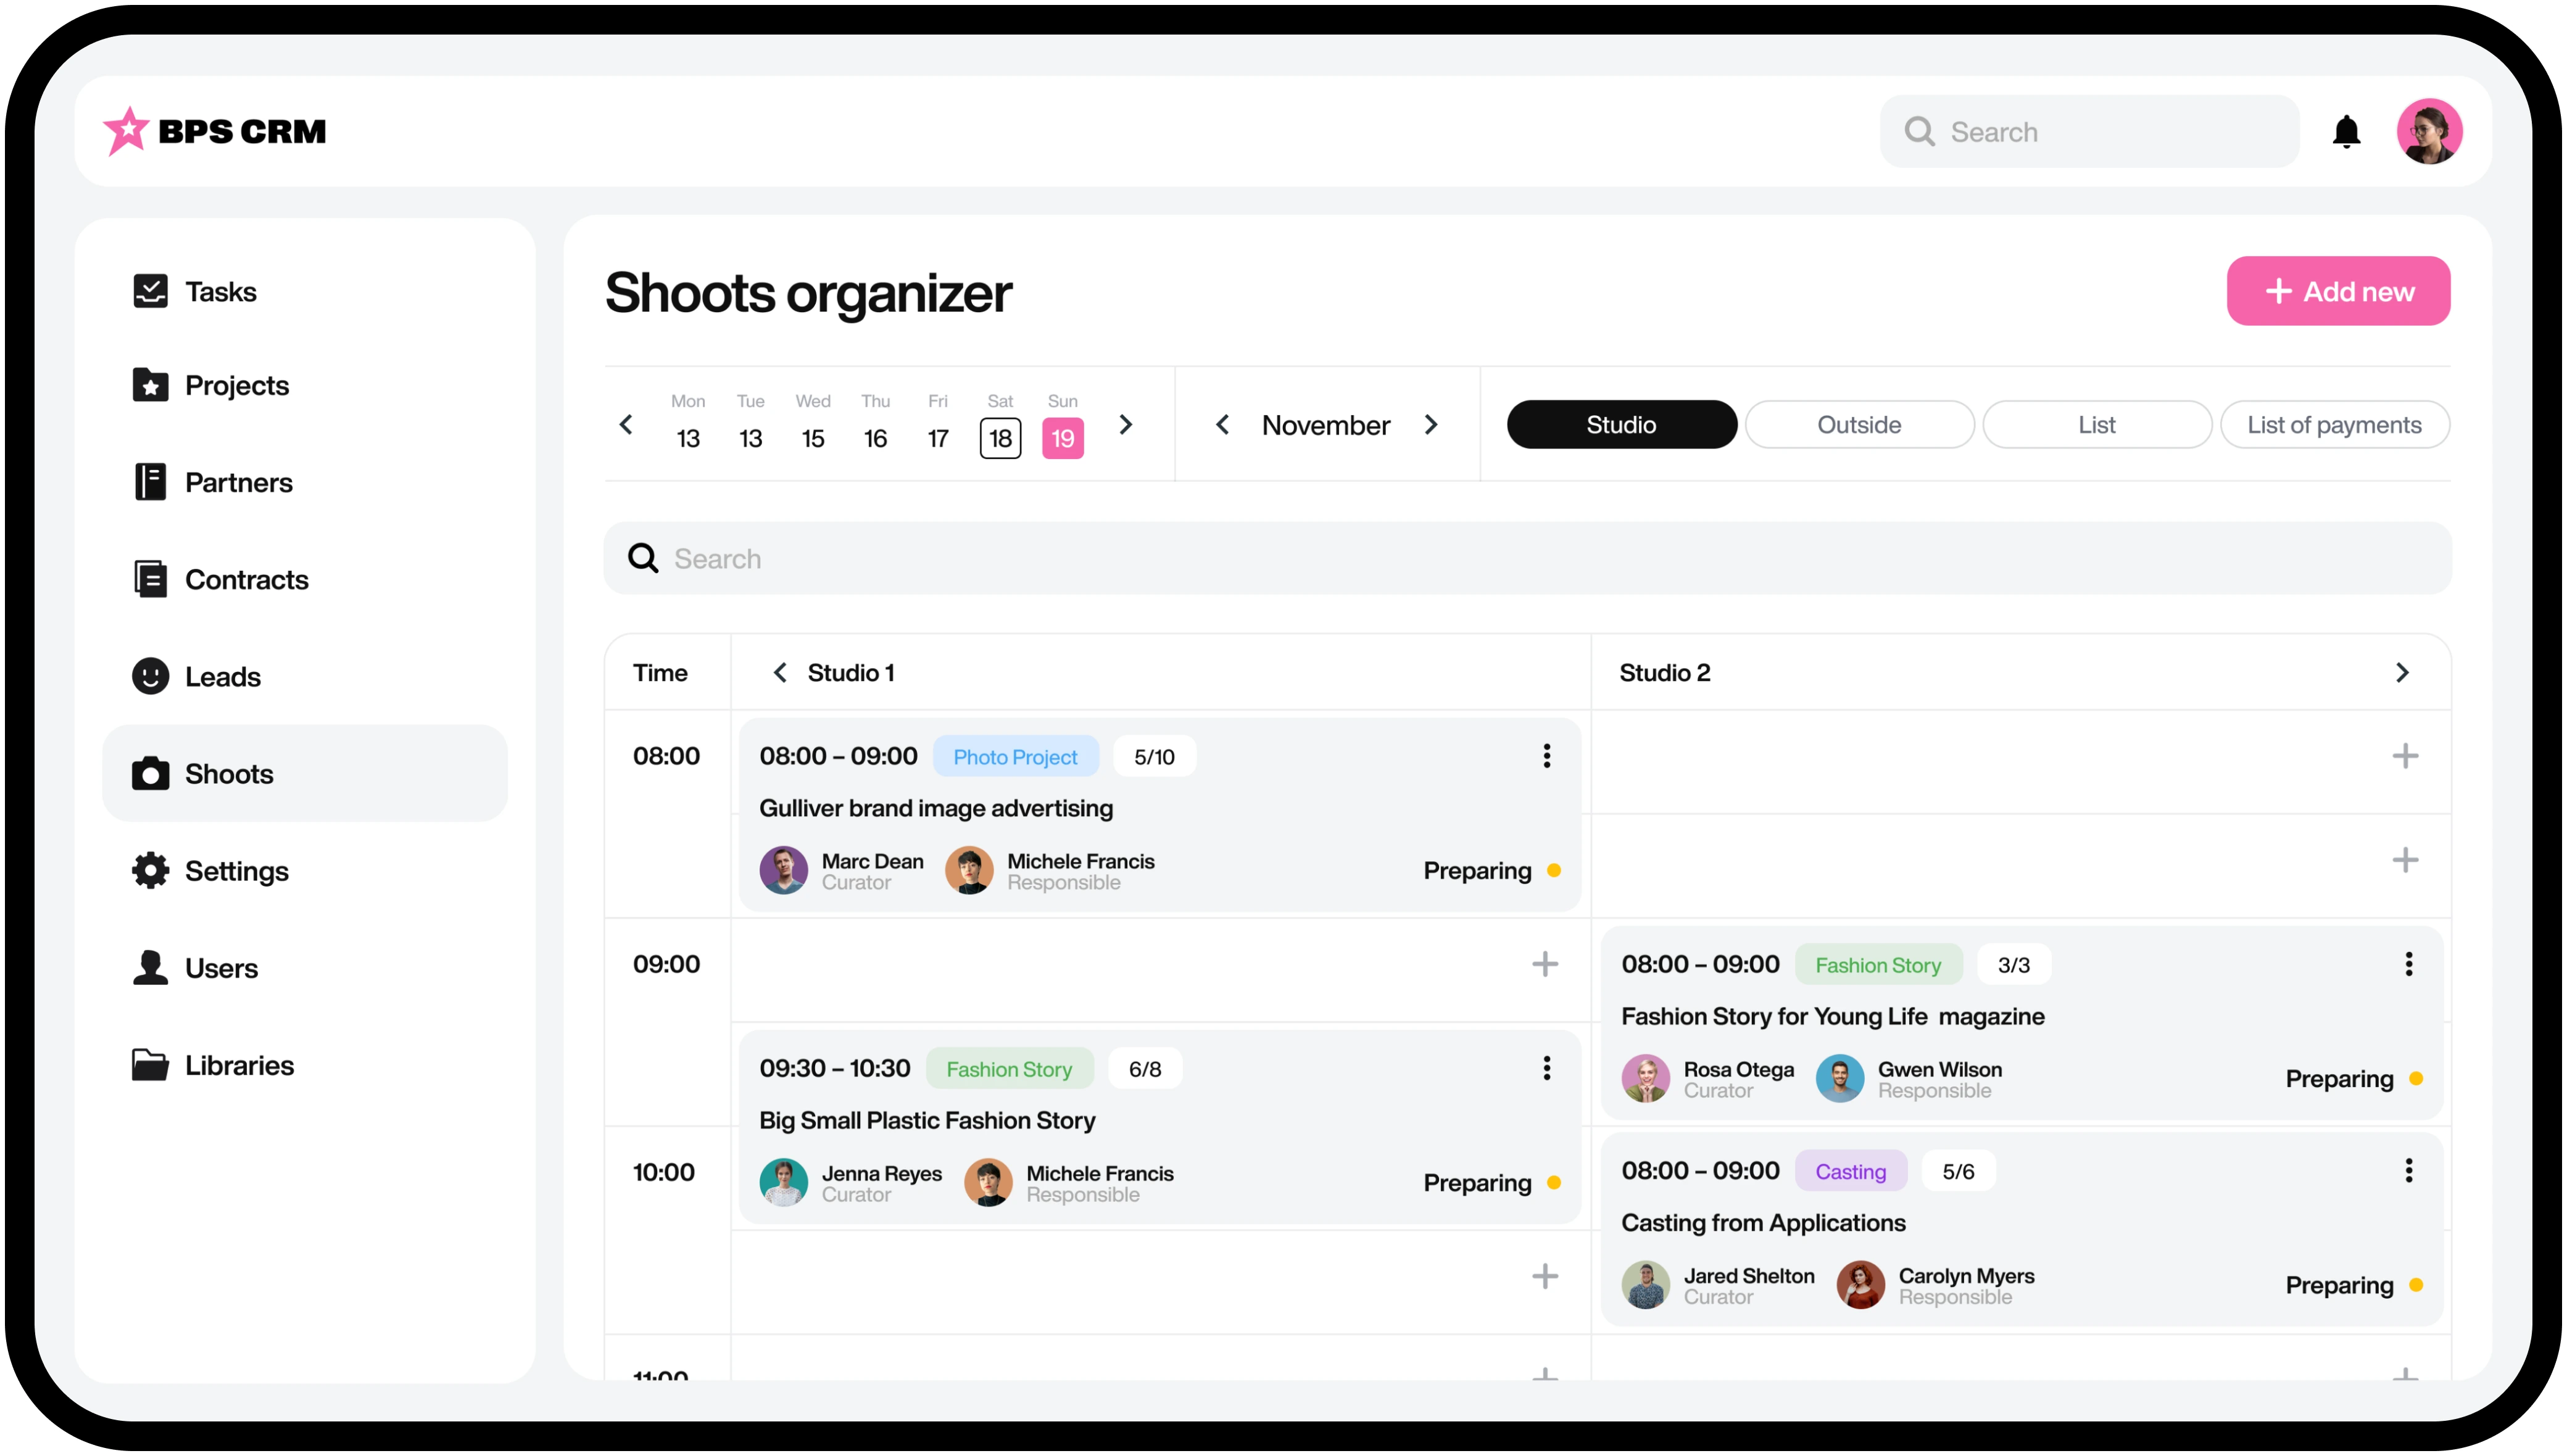The image size is (2567, 1456).
Task: Open Gulliver brand image advertising title
Action: coord(935,807)
